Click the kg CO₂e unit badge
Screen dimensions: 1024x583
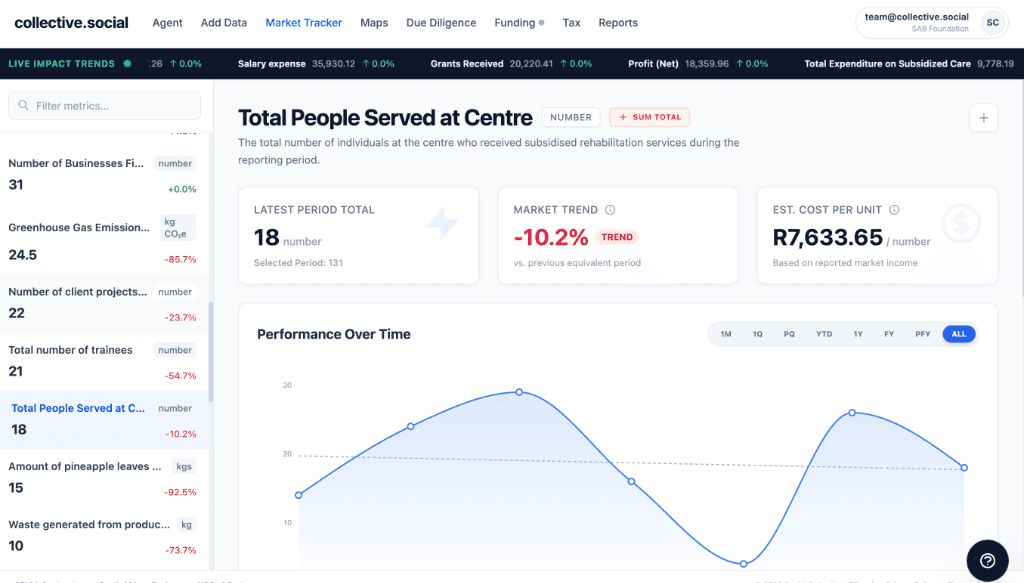pyautogui.click(x=177, y=227)
